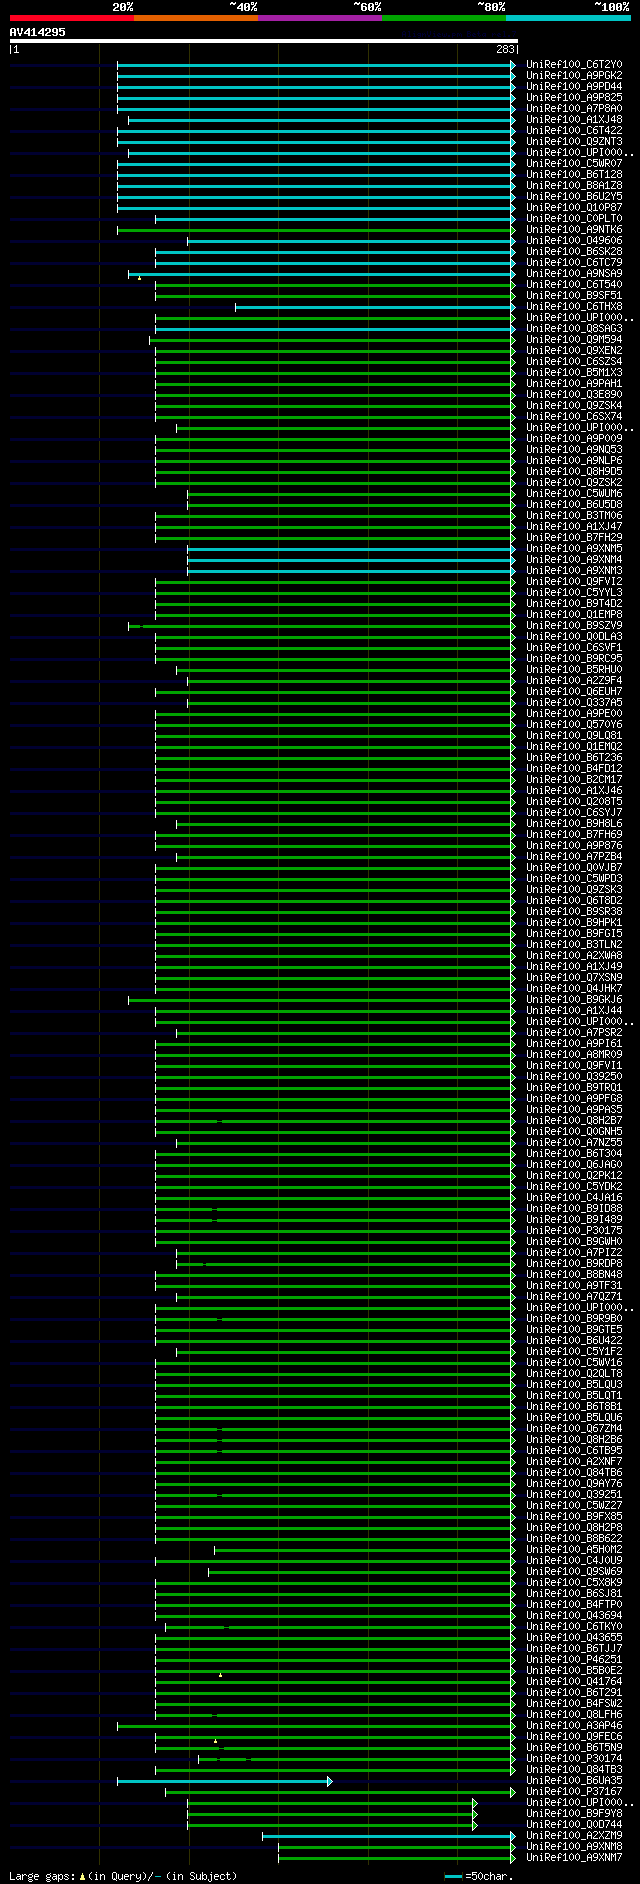The width and height of the screenshot is (640, 1884).
Task: Open hit UniRef100_C5WR07
Action: tap(574, 164)
